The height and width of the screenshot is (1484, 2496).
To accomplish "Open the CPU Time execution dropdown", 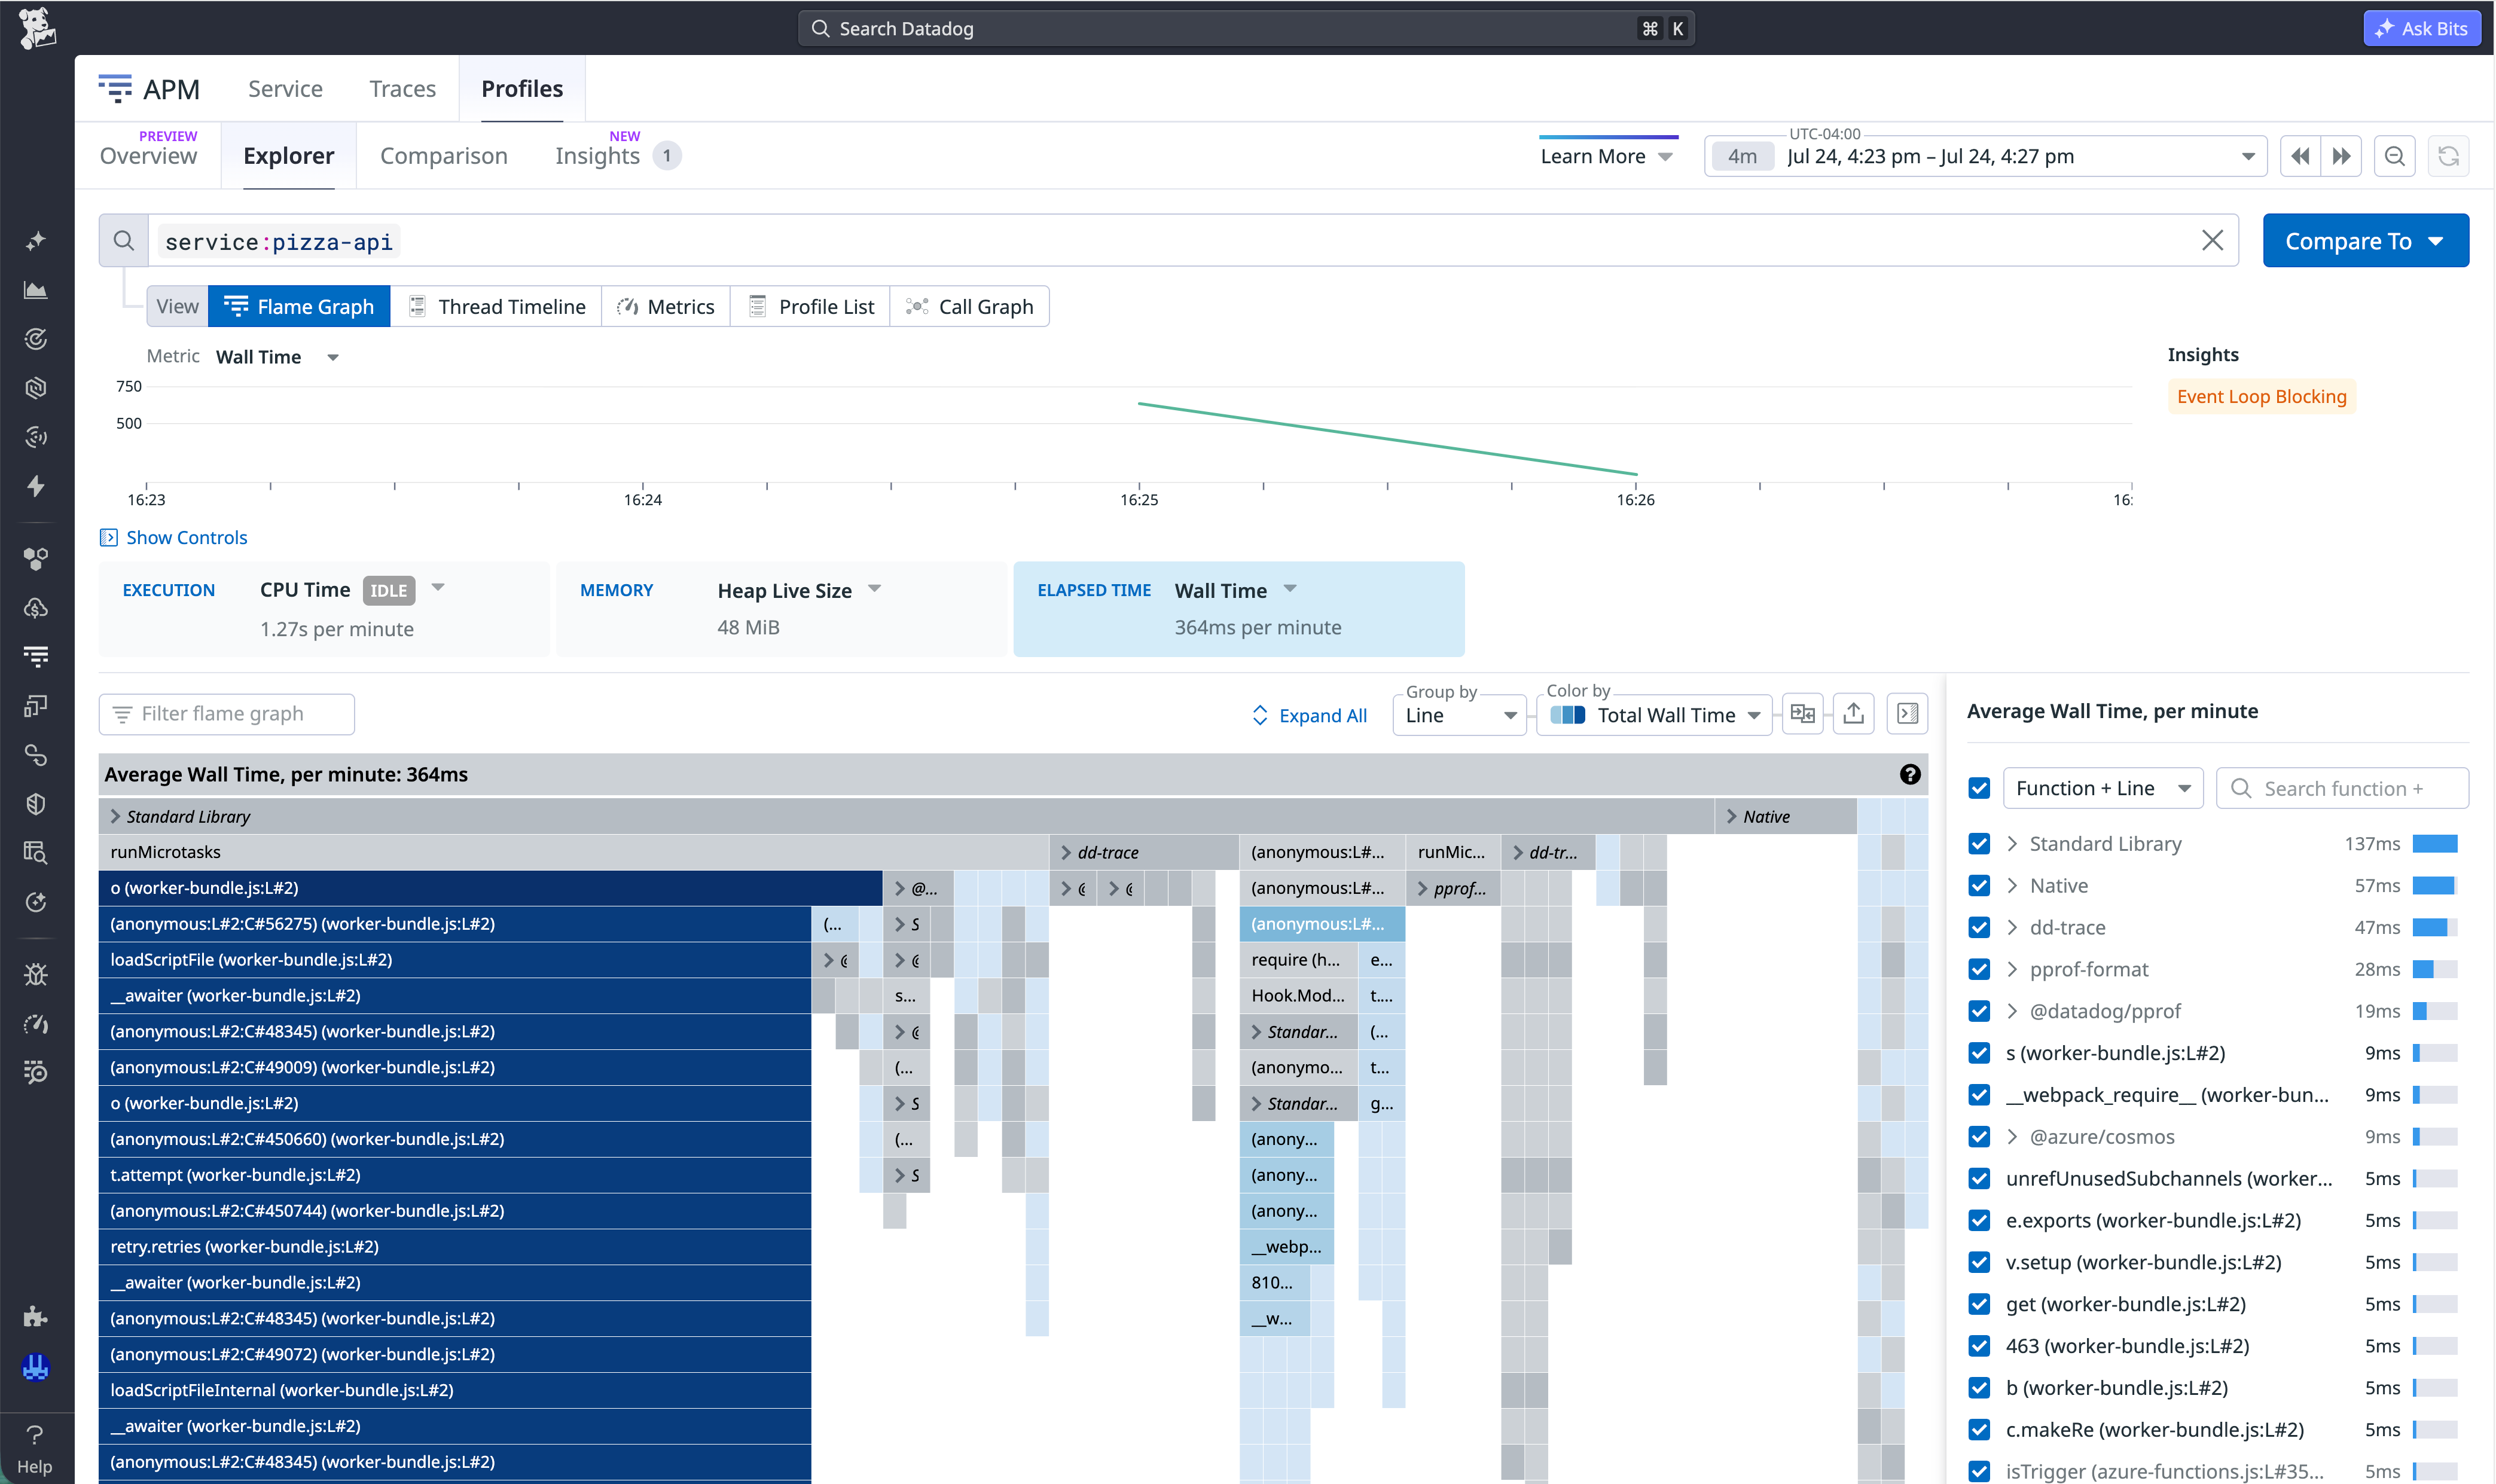I will pos(438,588).
